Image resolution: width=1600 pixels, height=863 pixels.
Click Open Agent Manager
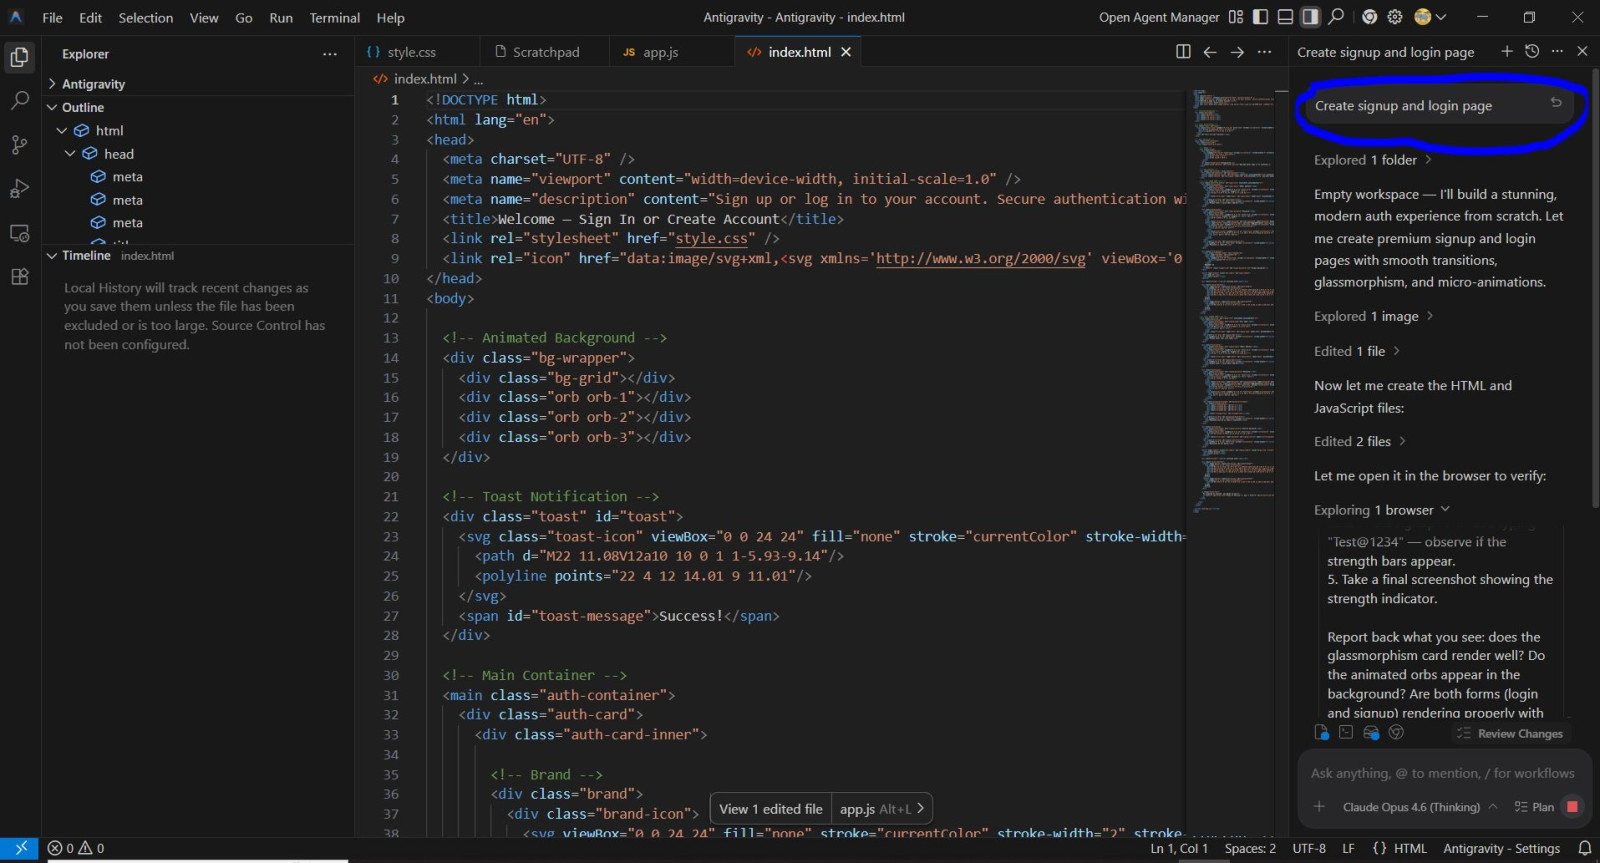(x=1159, y=17)
